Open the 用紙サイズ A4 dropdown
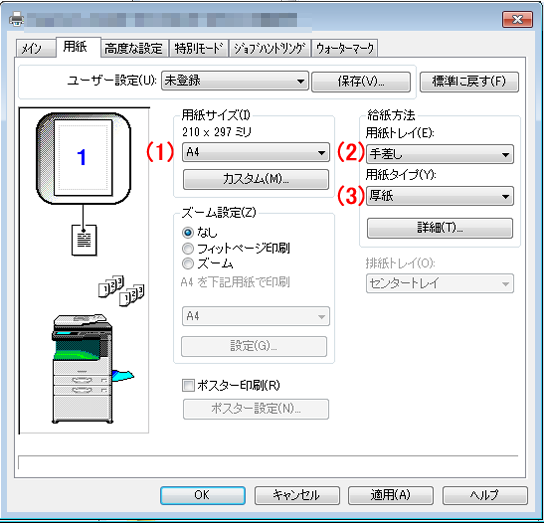The height and width of the screenshot is (523, 544). click(256, 152)
